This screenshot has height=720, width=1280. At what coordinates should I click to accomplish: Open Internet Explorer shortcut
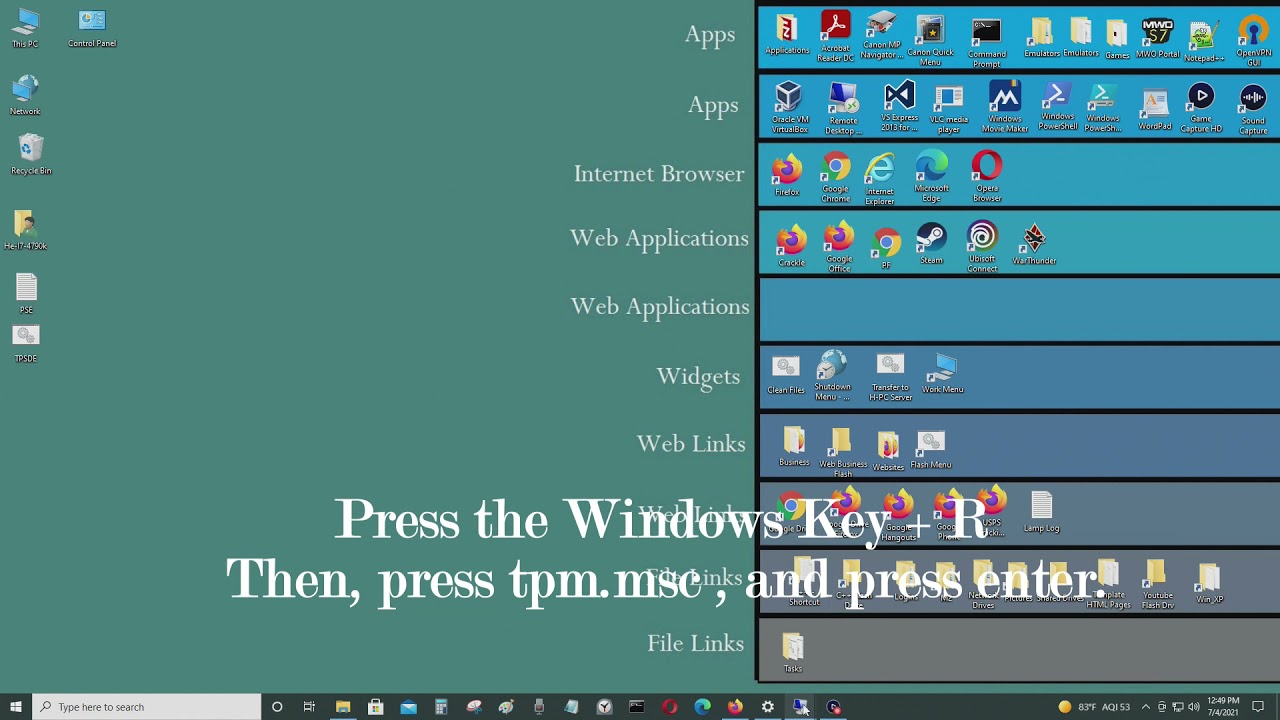880,180
